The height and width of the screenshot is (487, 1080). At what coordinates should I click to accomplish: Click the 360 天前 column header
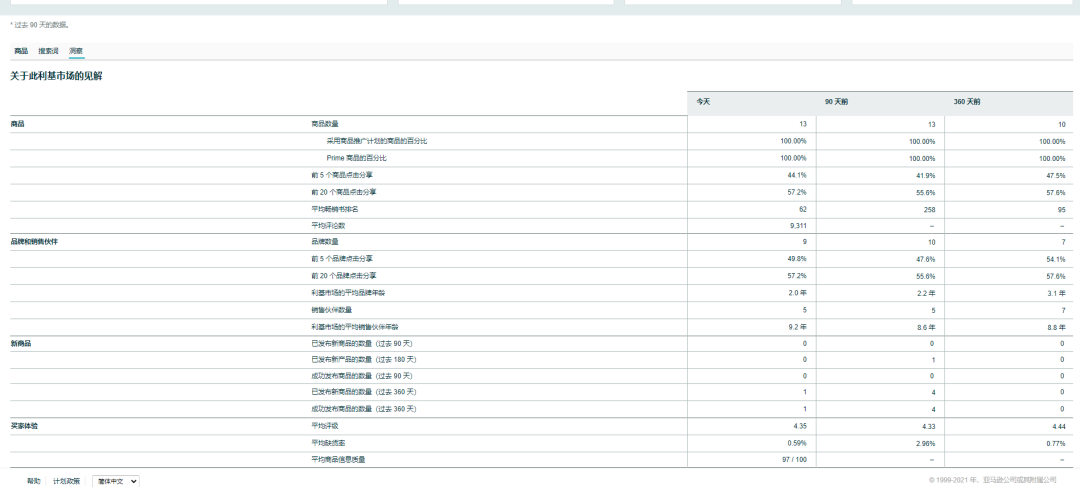[x=966, y=101]
